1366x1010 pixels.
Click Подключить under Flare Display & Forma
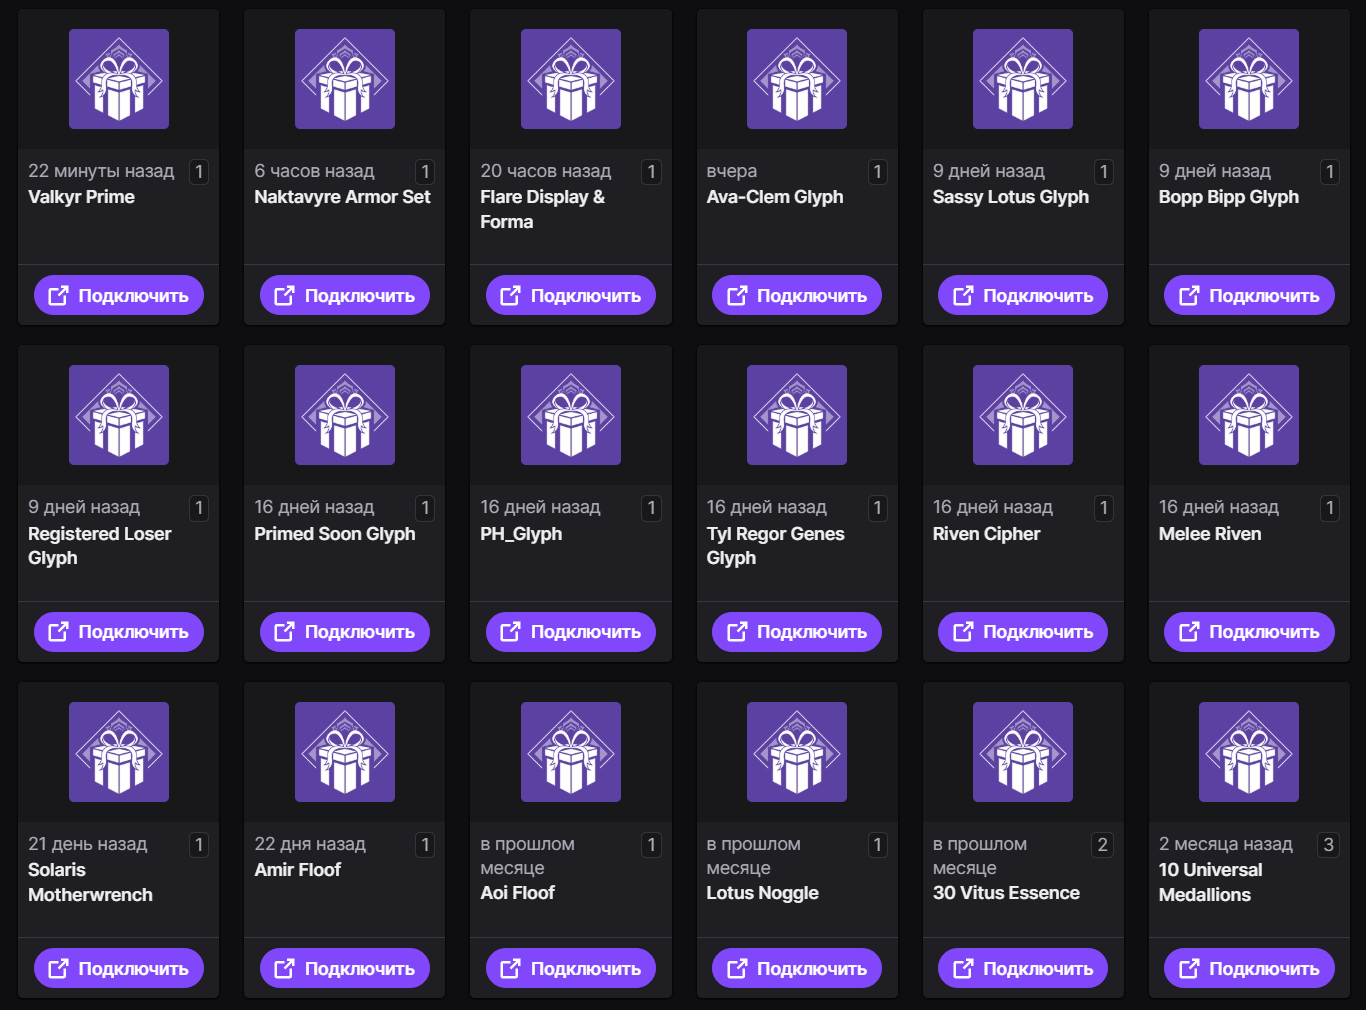tap(571, 295)
